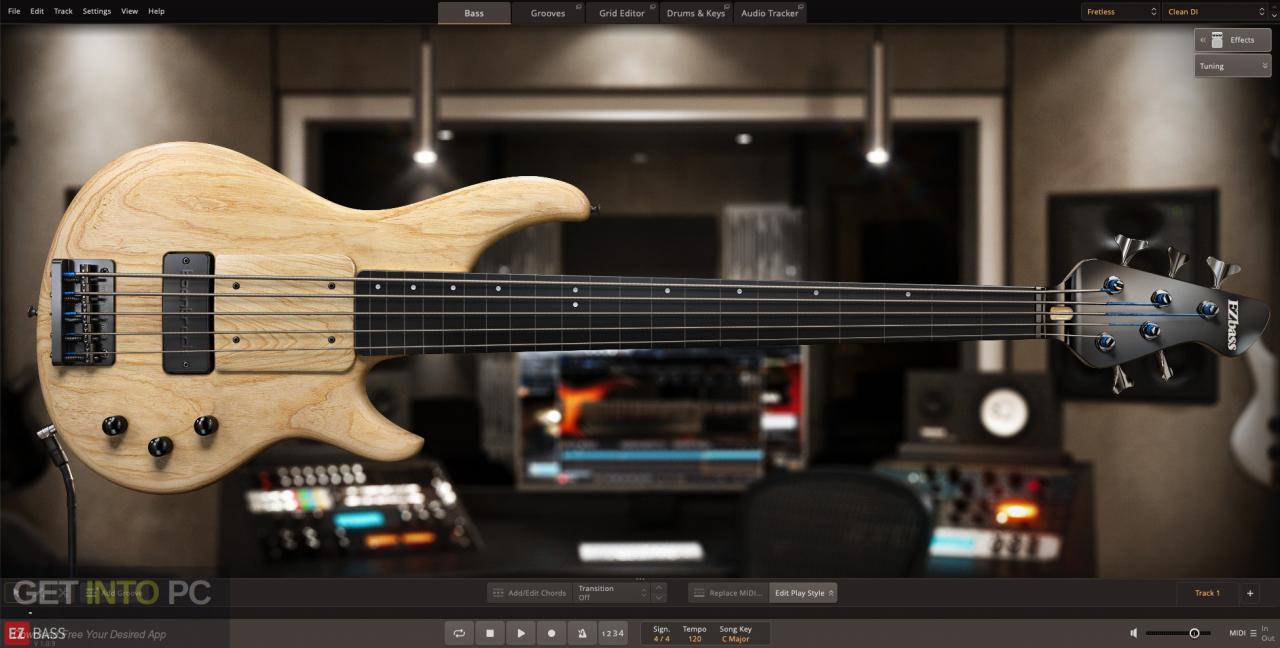The height and width of the screenshot is (648, 1280).
Task: Click the Record button
Action: point(551,633)
